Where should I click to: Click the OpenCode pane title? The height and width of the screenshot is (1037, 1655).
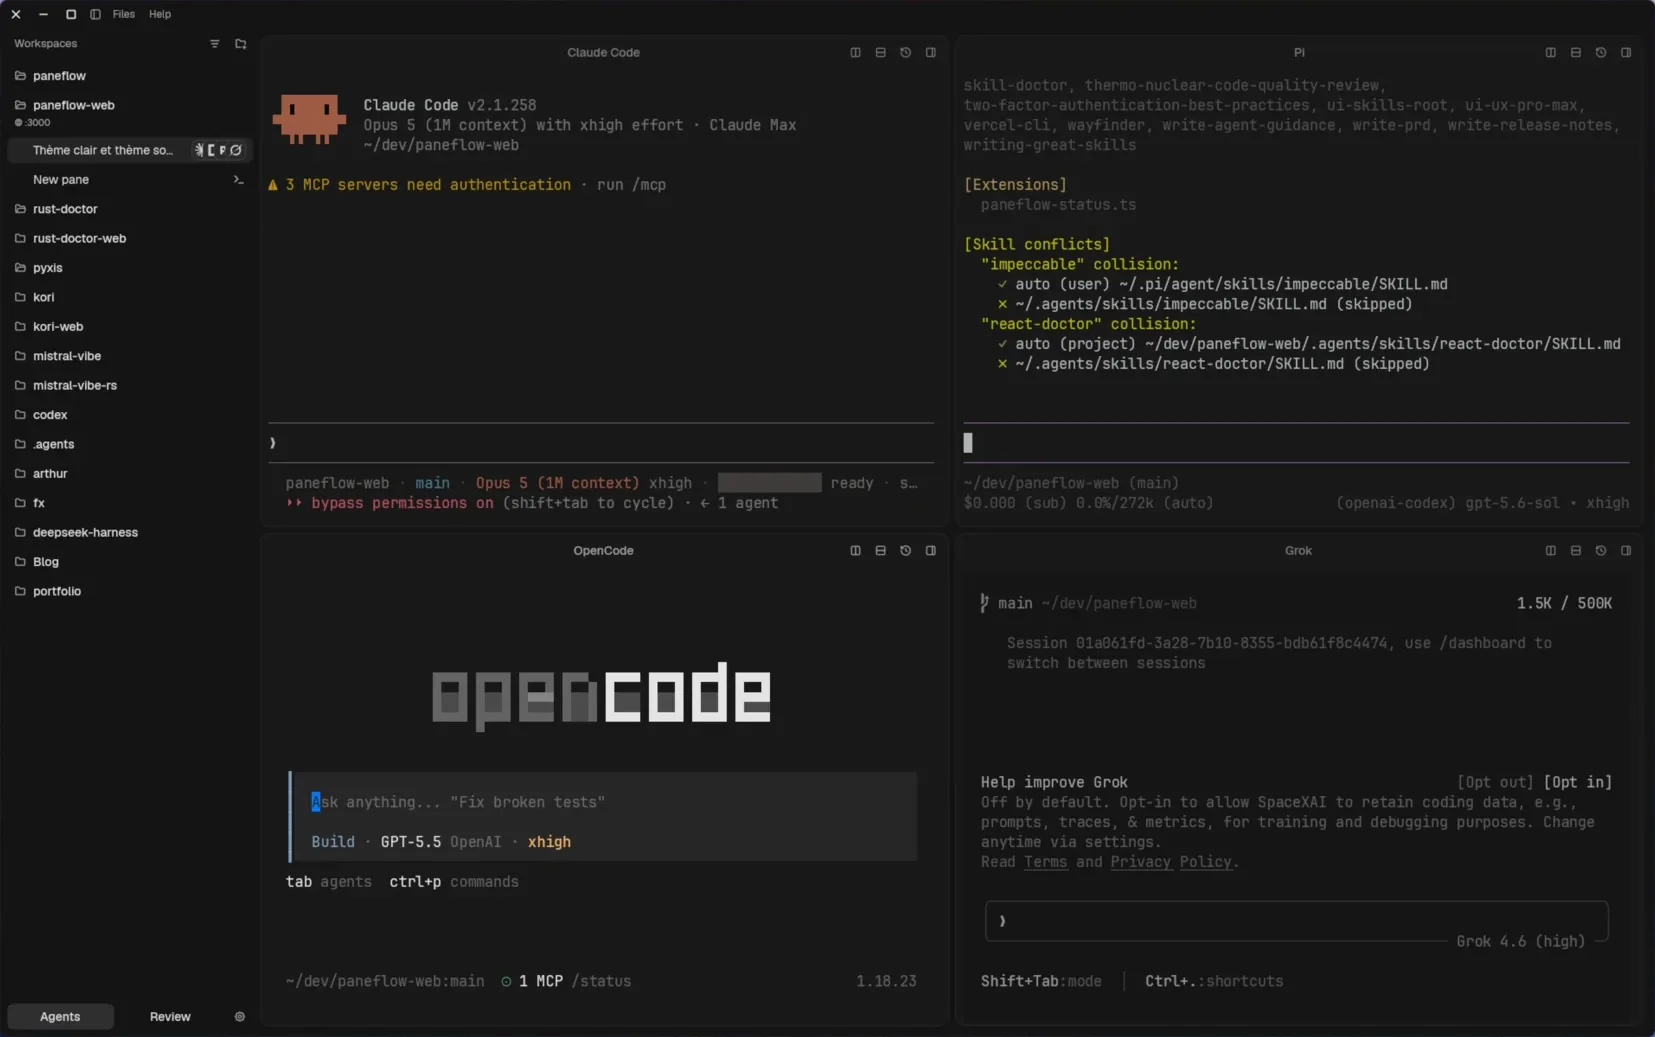(x=603, y=551)
